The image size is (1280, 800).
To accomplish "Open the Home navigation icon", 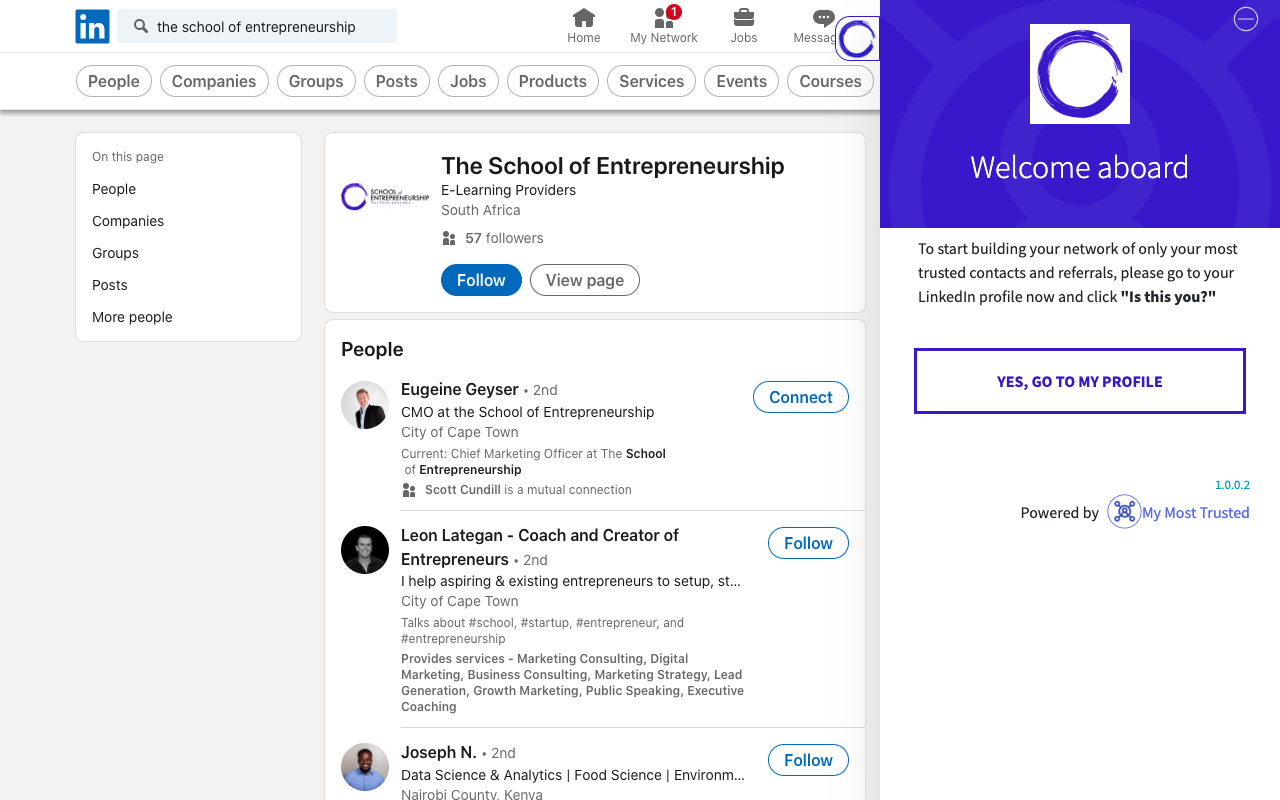I will tap(584, 18).
